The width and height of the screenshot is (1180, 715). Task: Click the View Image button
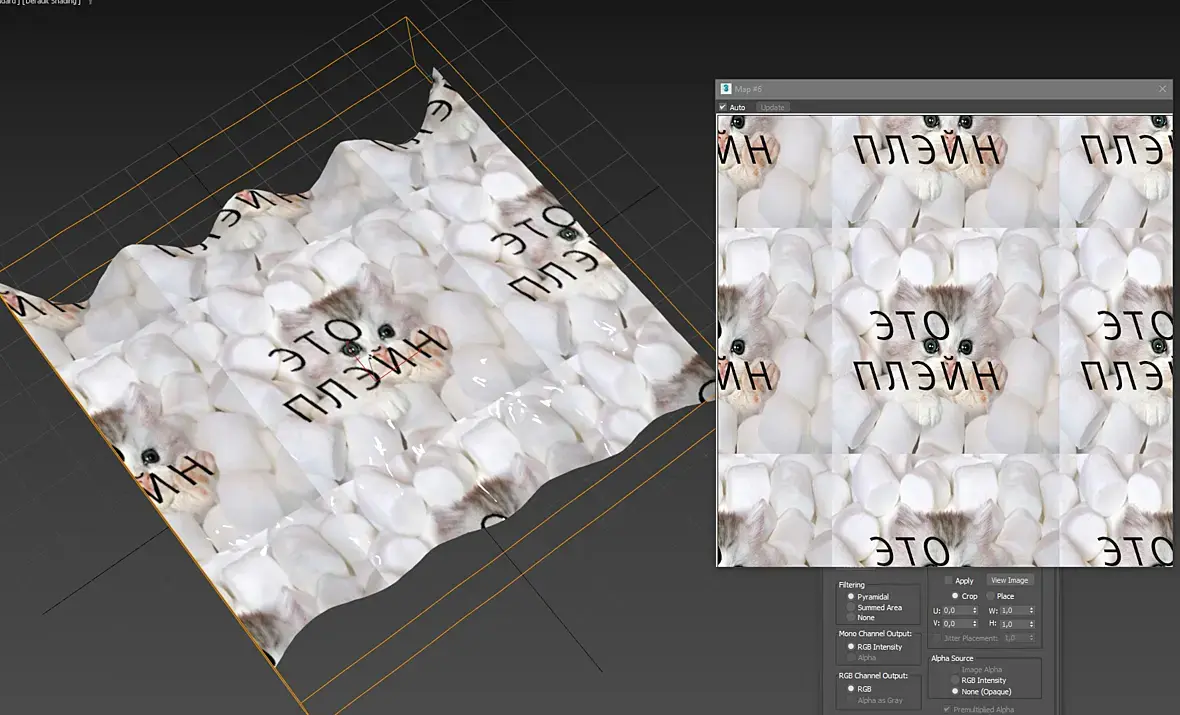click(x=1009, y=580)
